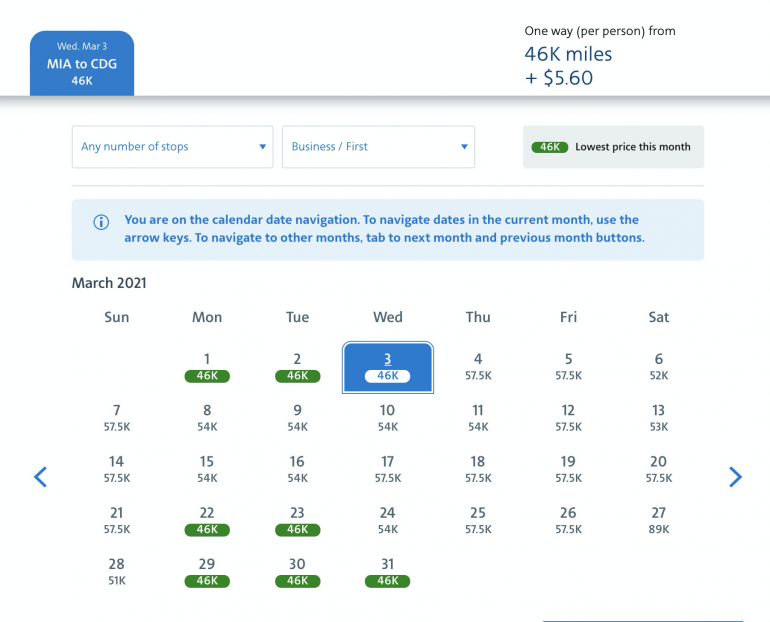Select Tuesday March 2 date

tap(297, 367)
